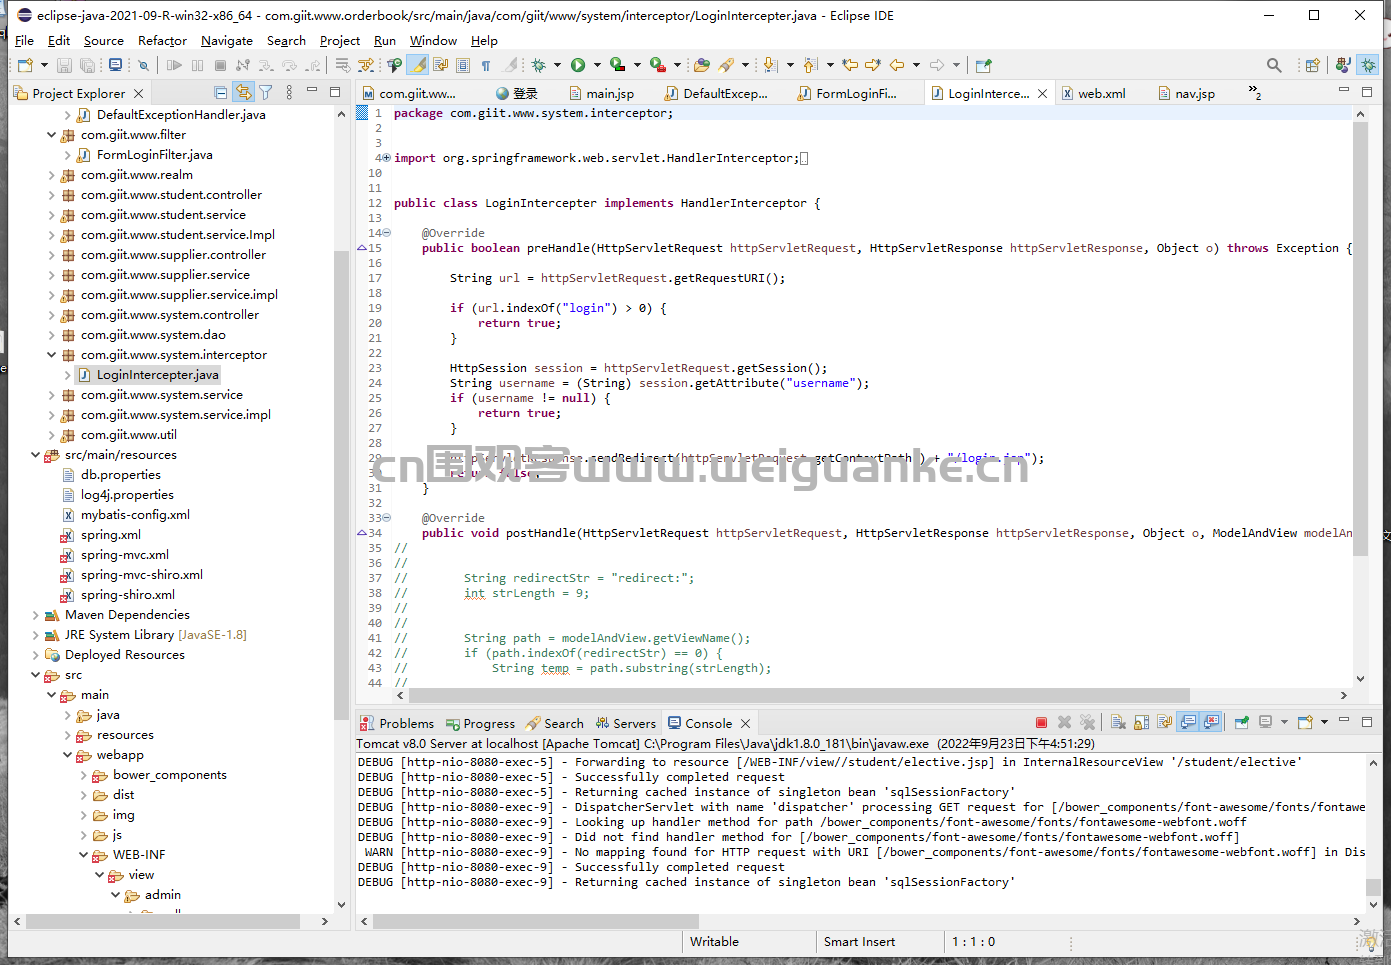Switch to the main.jsp editor tab
1391x965 pixels.
[601, 93]
